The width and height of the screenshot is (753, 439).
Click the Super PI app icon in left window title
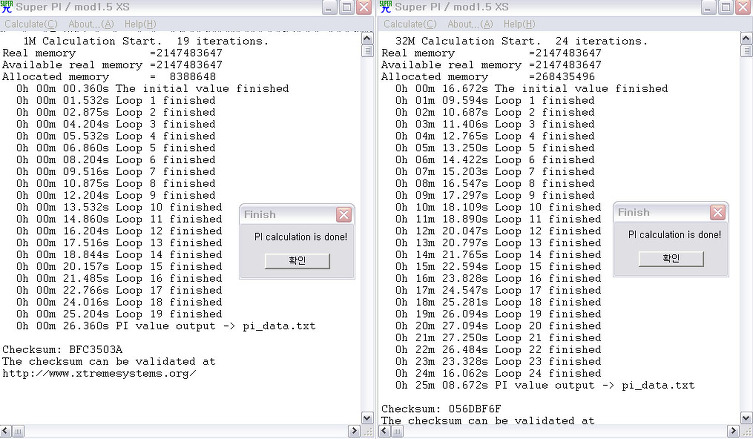pyautogui.click(x=7, y=7)
